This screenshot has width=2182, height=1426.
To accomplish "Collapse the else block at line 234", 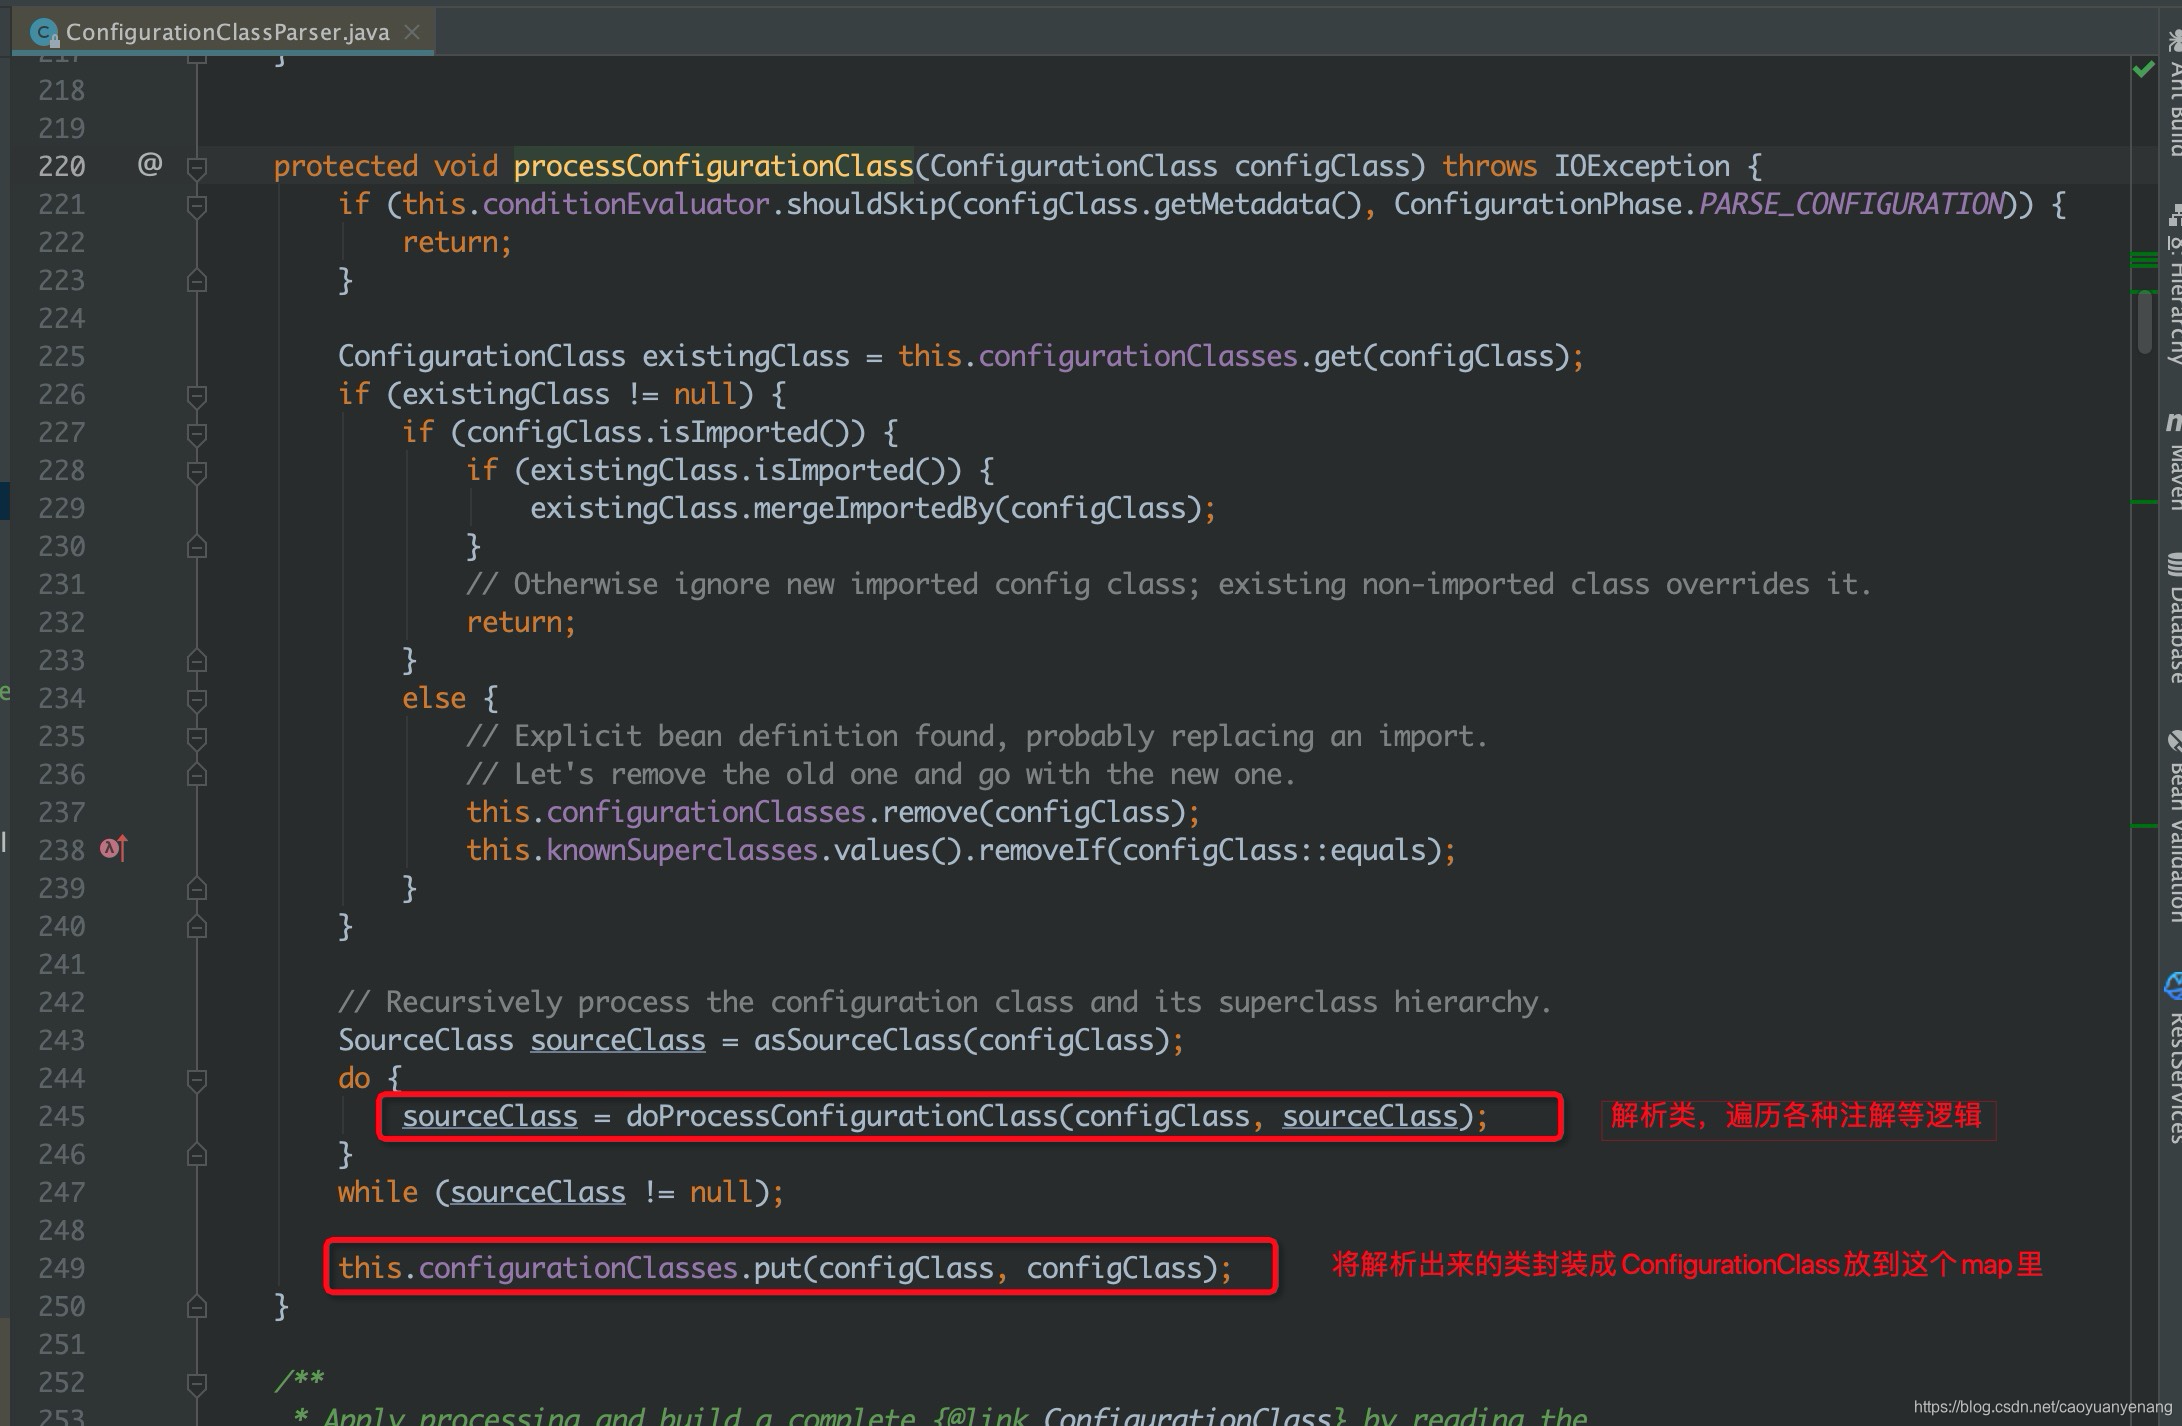I will click(197, 699).
